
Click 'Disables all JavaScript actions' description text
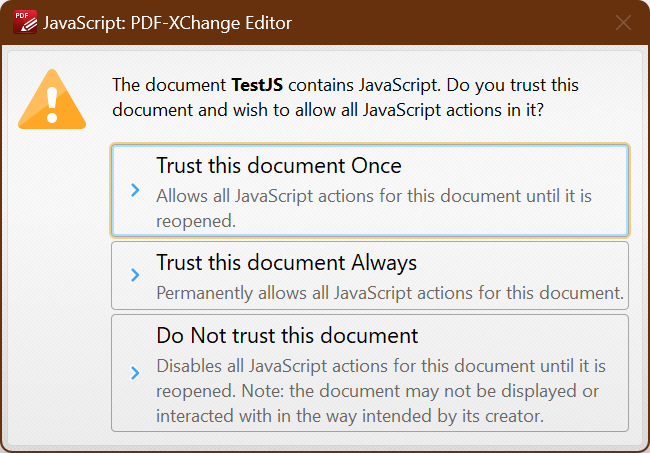point(380,366)
